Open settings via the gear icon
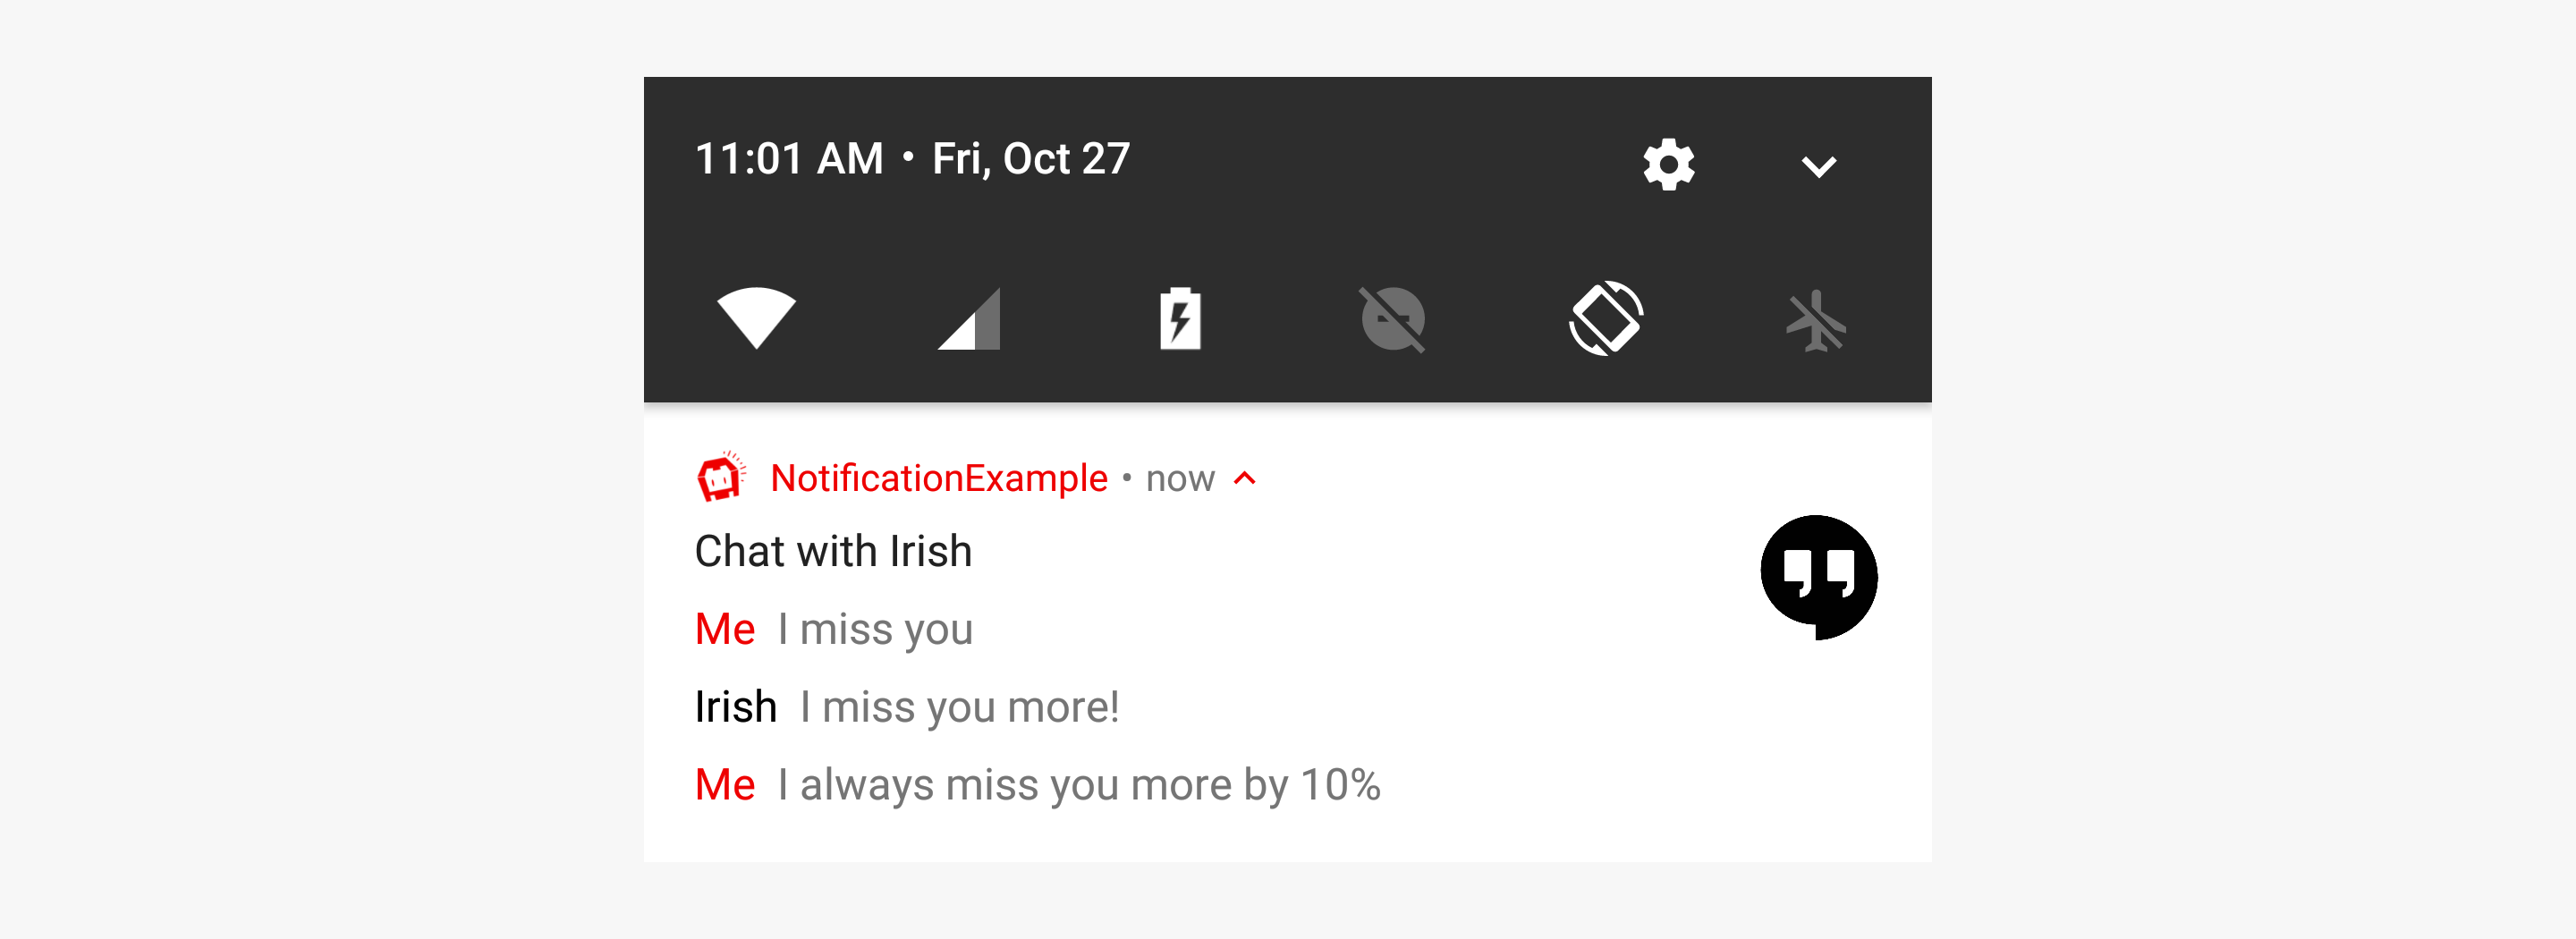 (x=1668, y=164)
